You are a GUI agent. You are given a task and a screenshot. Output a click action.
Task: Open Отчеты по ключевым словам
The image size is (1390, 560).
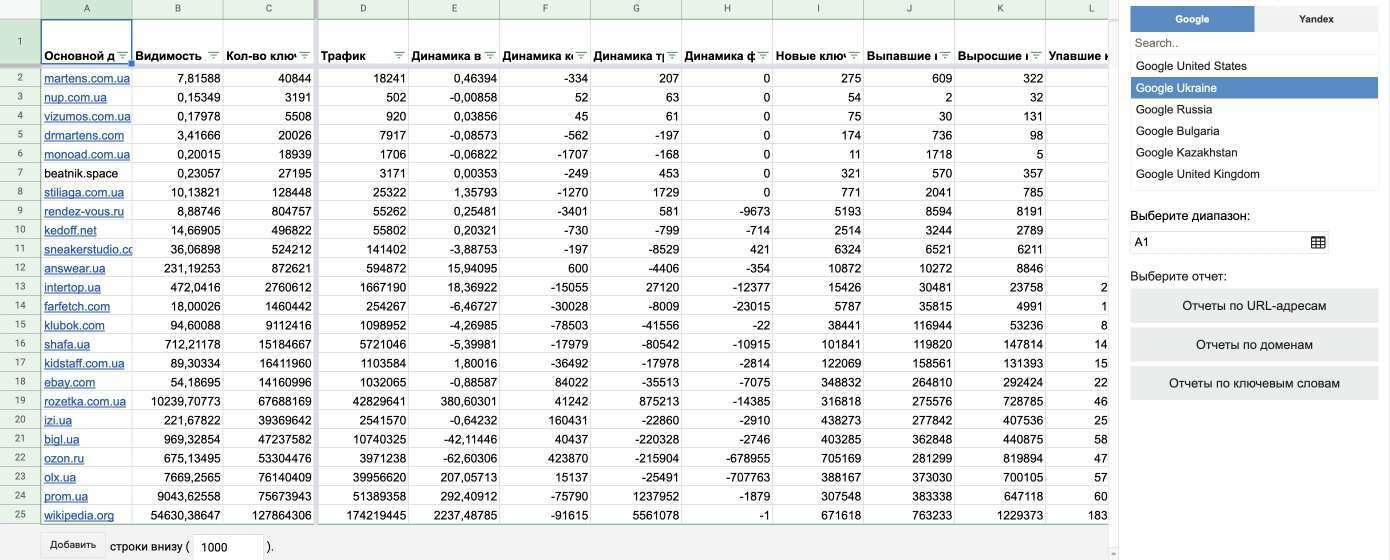click(1254, 383)
